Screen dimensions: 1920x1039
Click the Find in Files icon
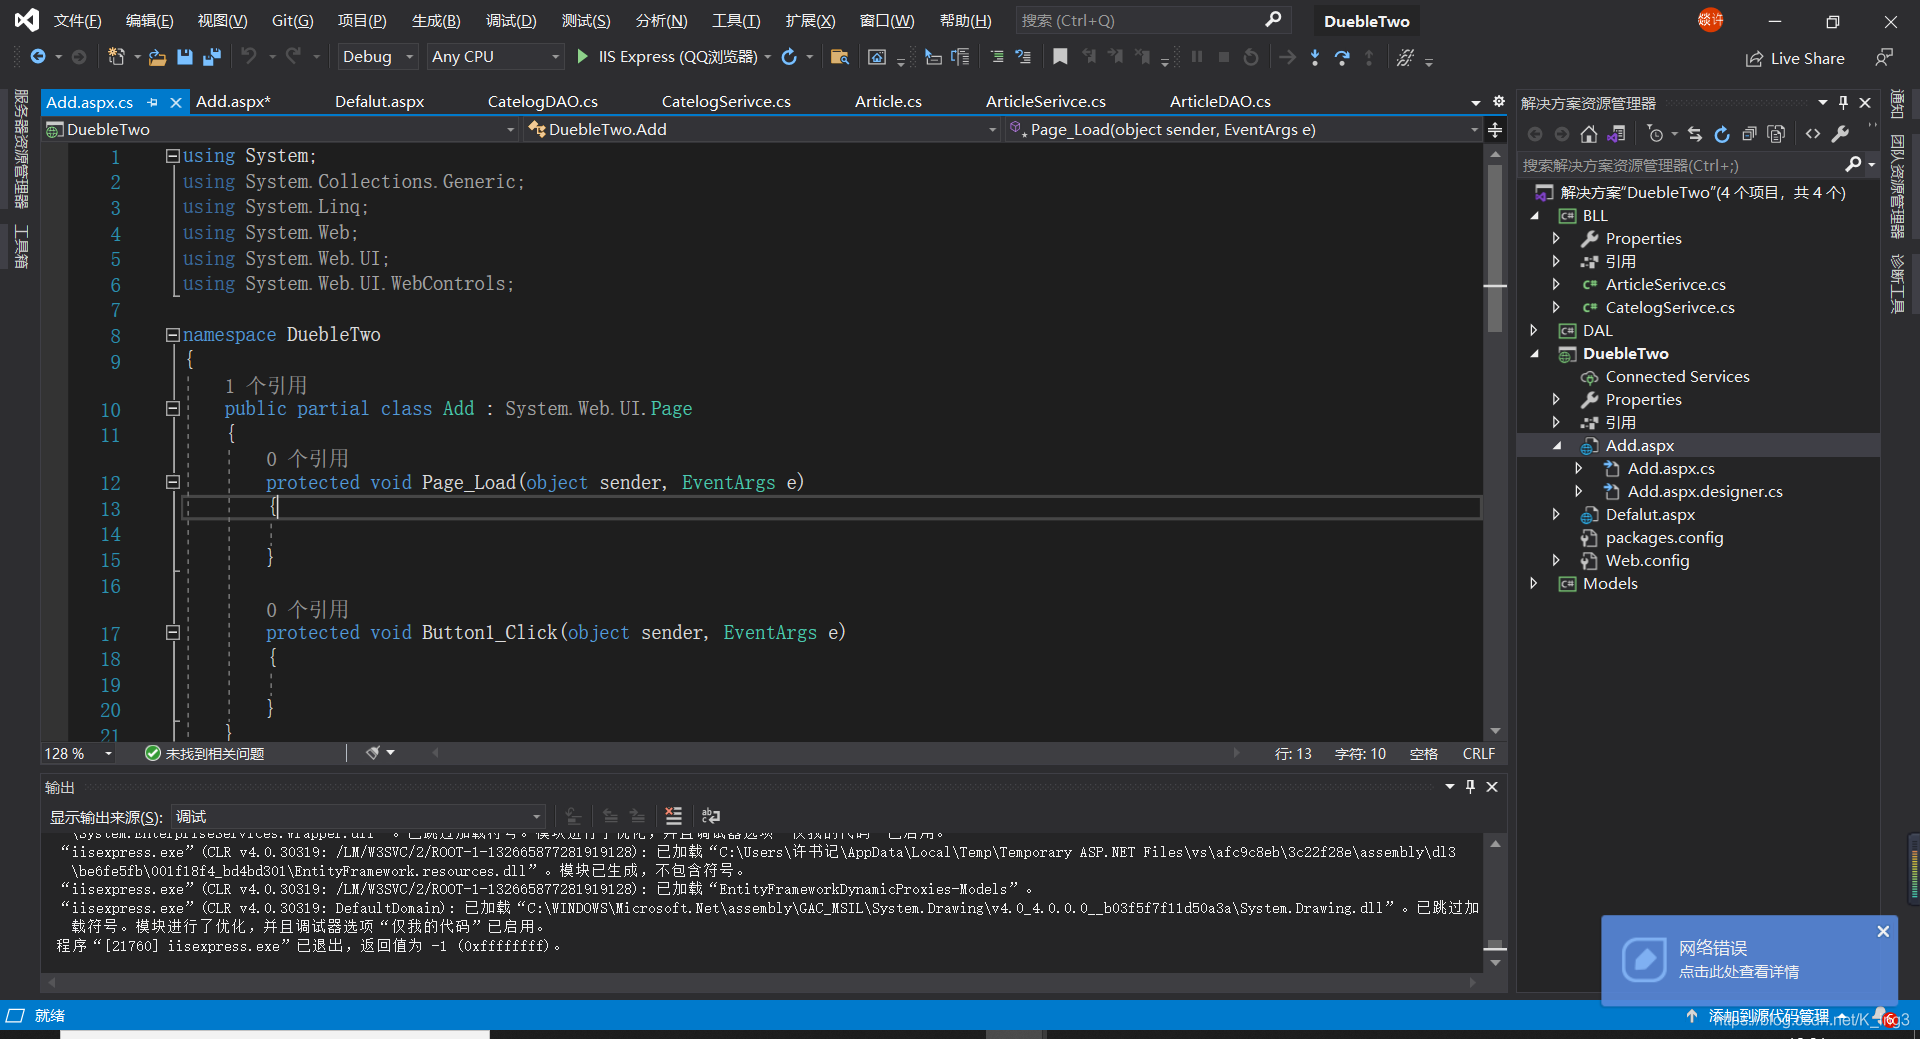point(840,57)
